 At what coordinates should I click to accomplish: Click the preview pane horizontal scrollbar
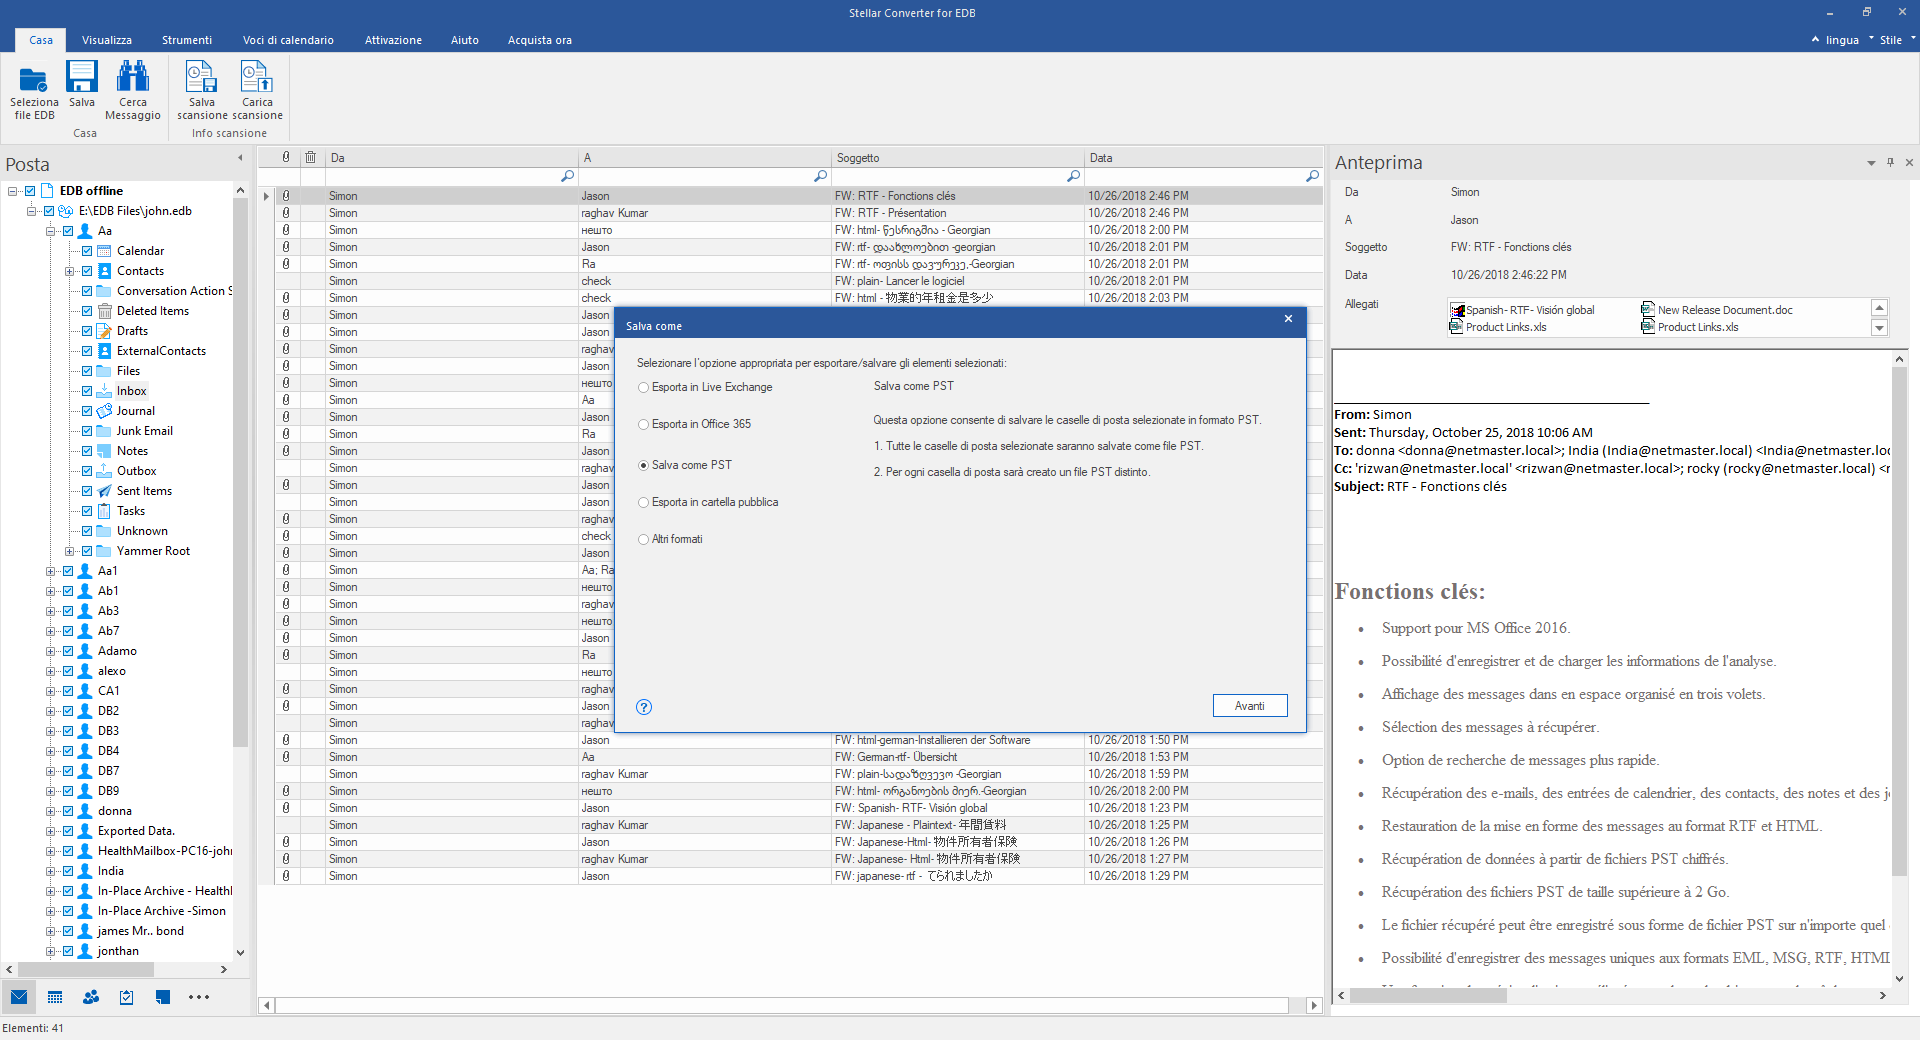pyautogui.click(x=1610, y=996)
